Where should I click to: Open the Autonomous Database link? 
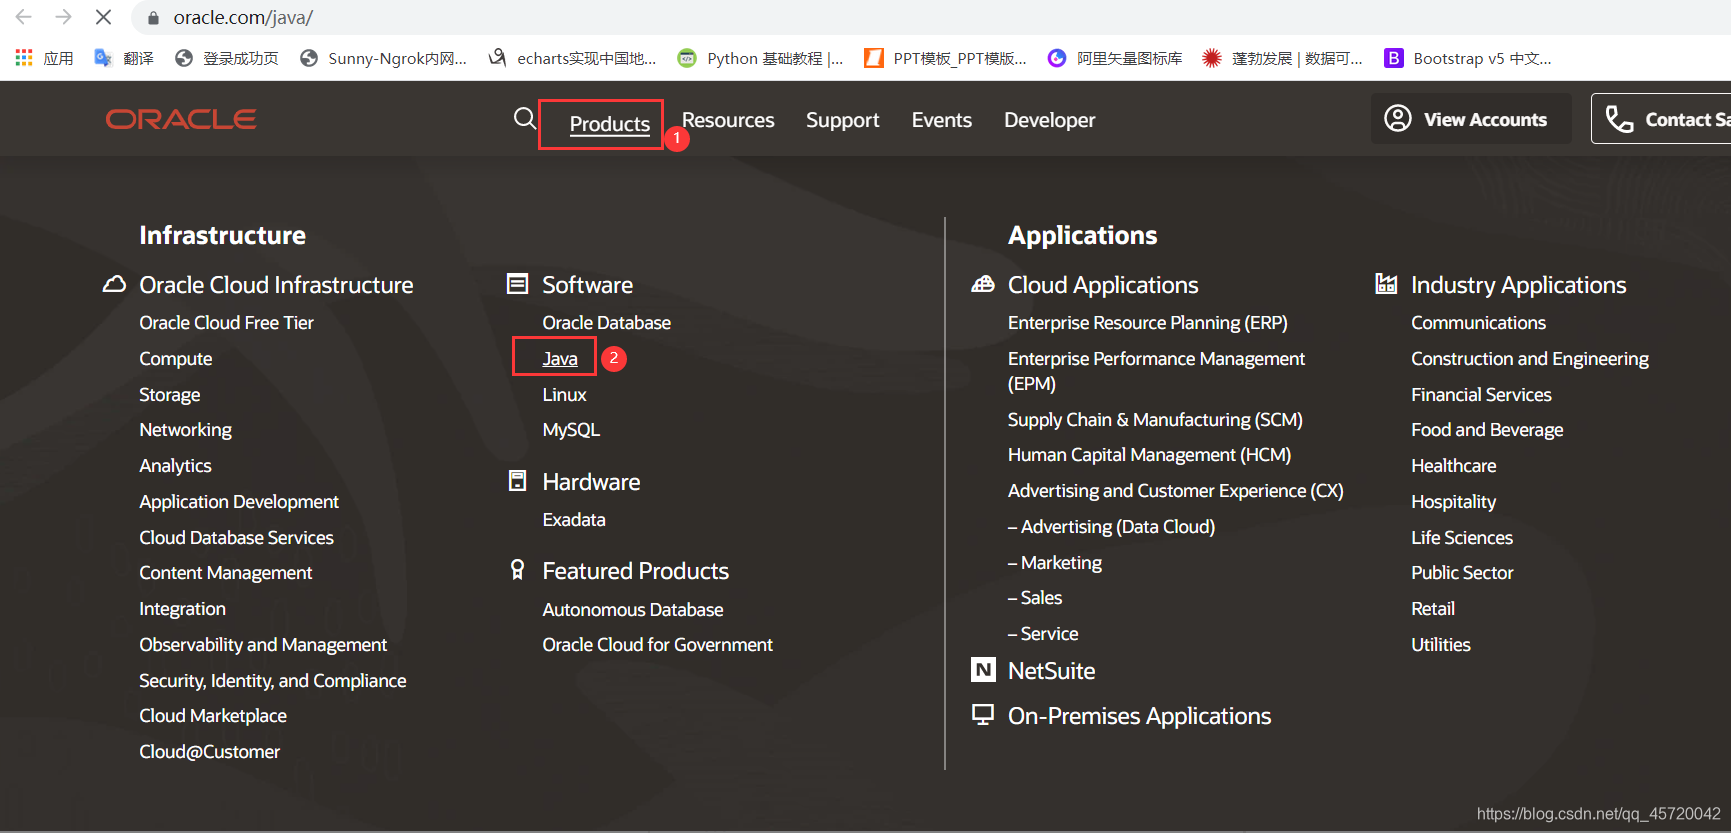632,609
